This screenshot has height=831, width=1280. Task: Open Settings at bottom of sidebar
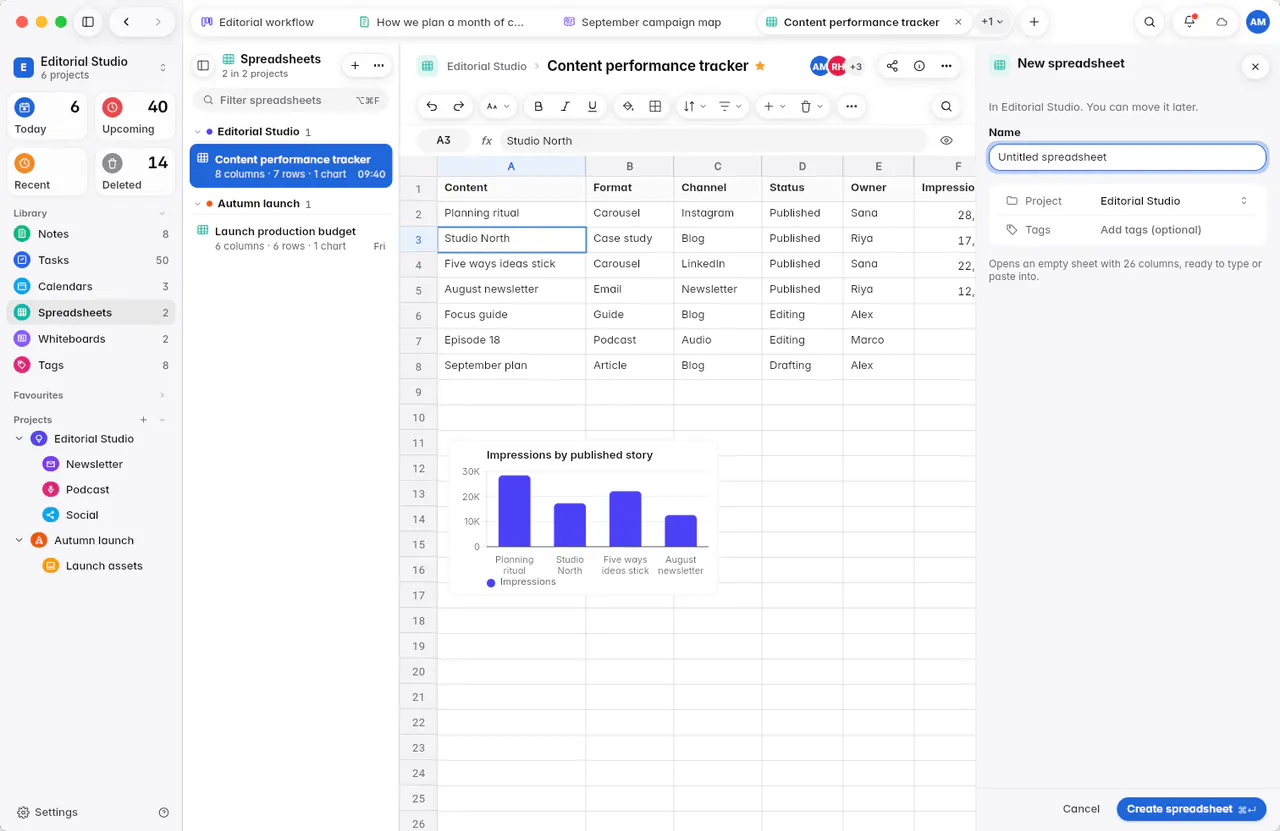click(x=47, y=812)
